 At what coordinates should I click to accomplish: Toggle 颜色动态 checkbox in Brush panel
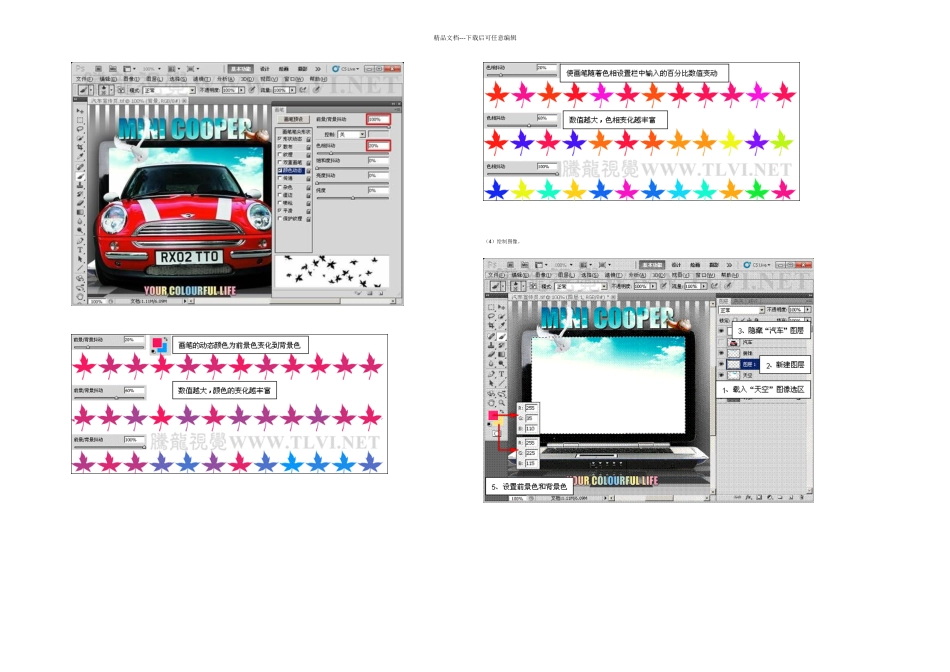coord(279,170)
